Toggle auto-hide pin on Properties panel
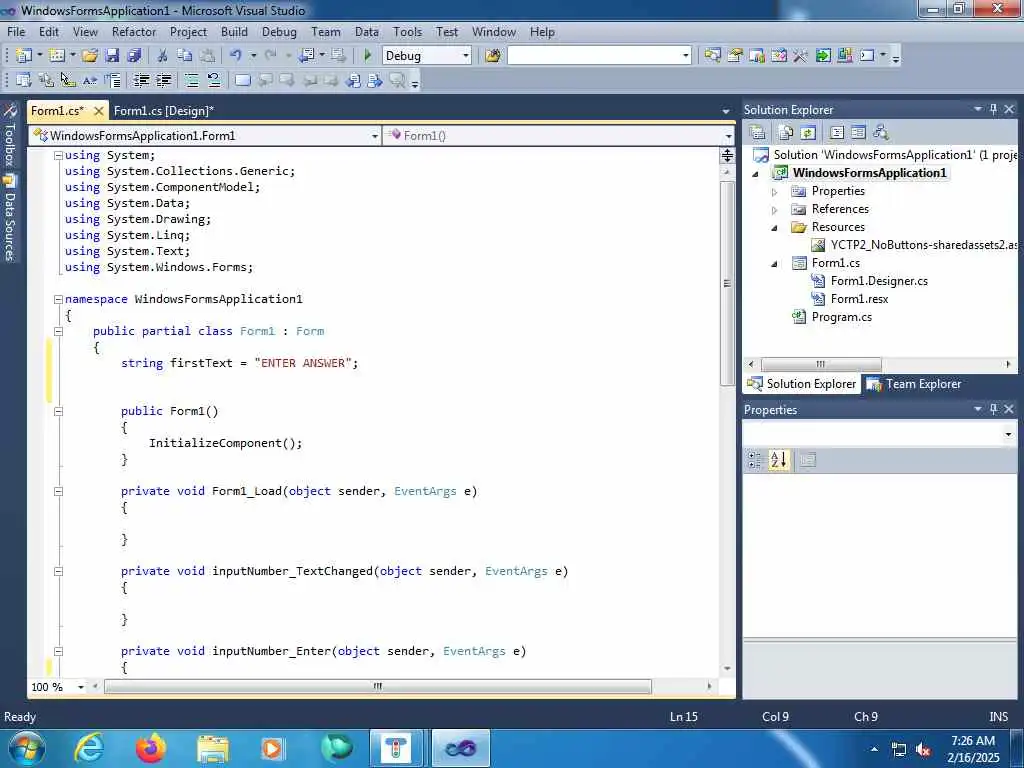This screenshot has height=768, width=1024. [x=993, y=409]
